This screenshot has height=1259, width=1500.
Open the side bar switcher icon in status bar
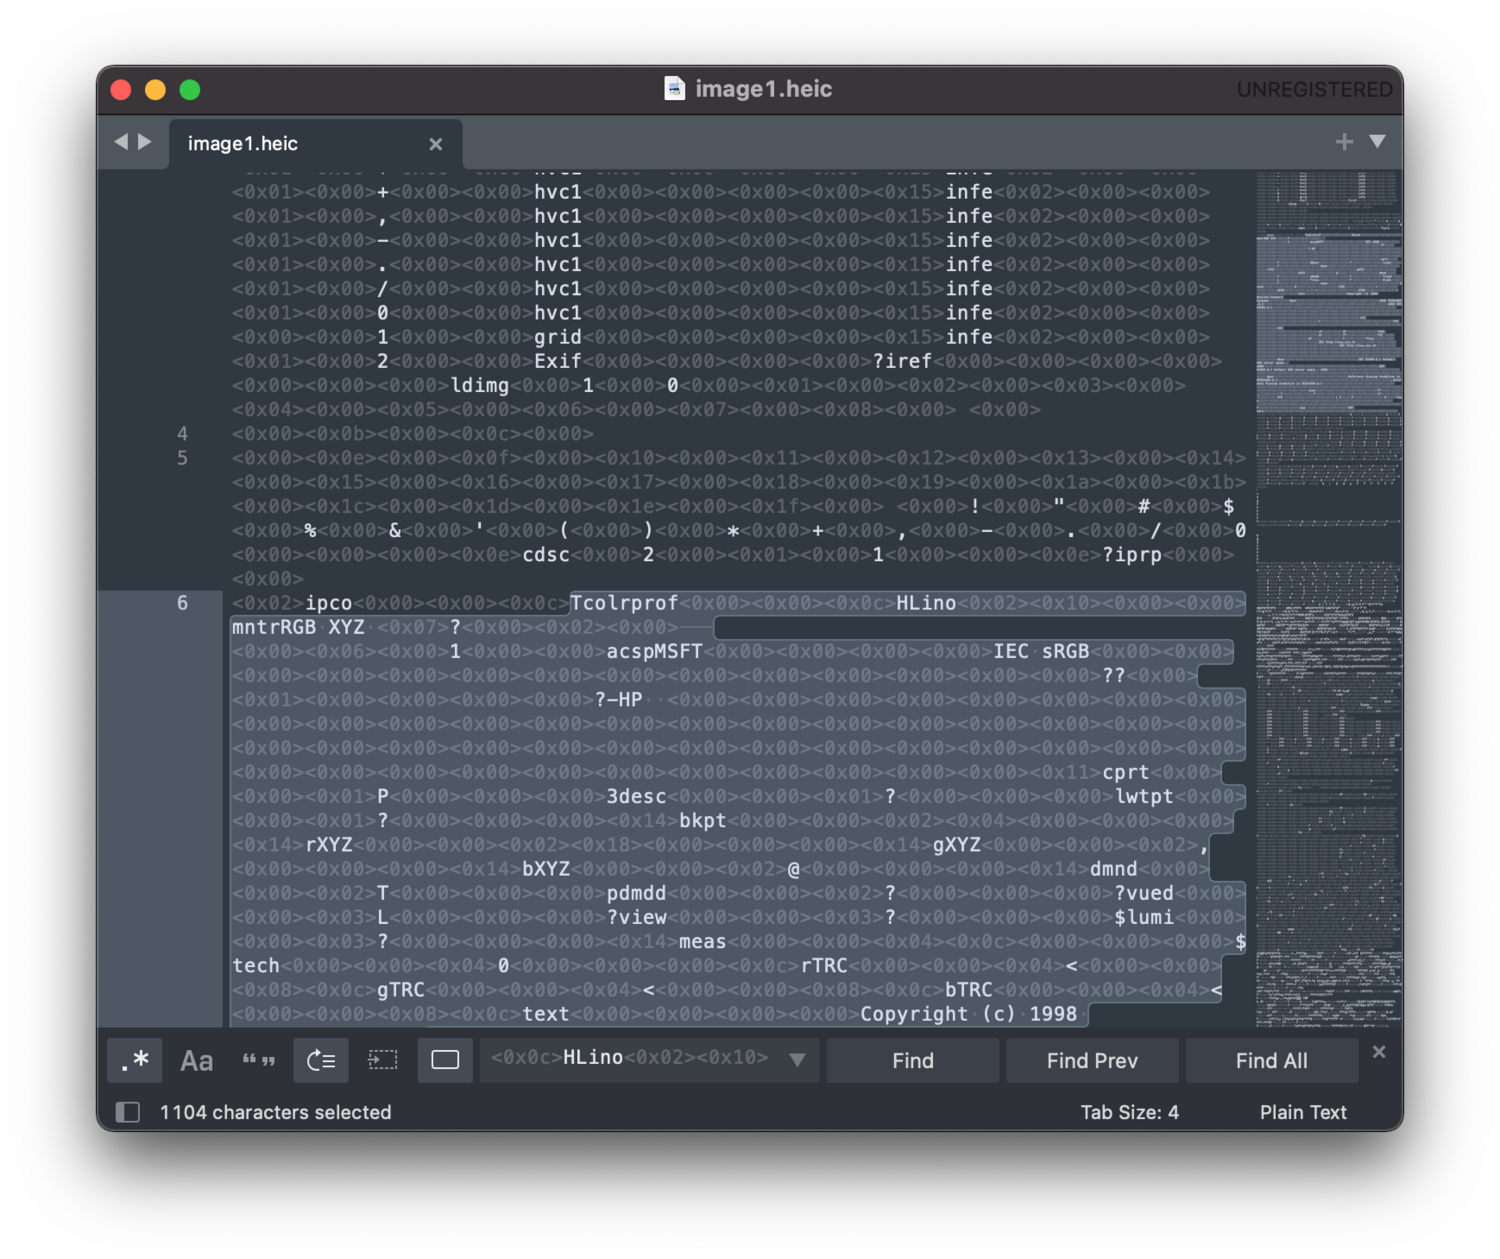pos(128,1112)
